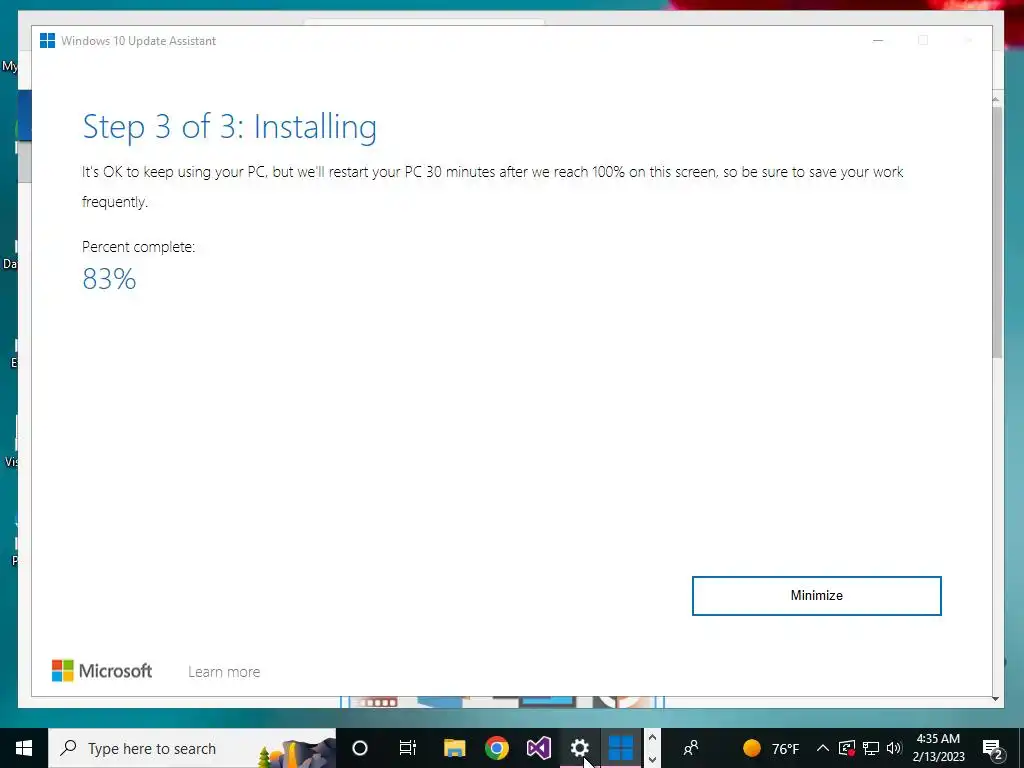
Task: Open the Learn more link
Action: [x=224, y=672]
